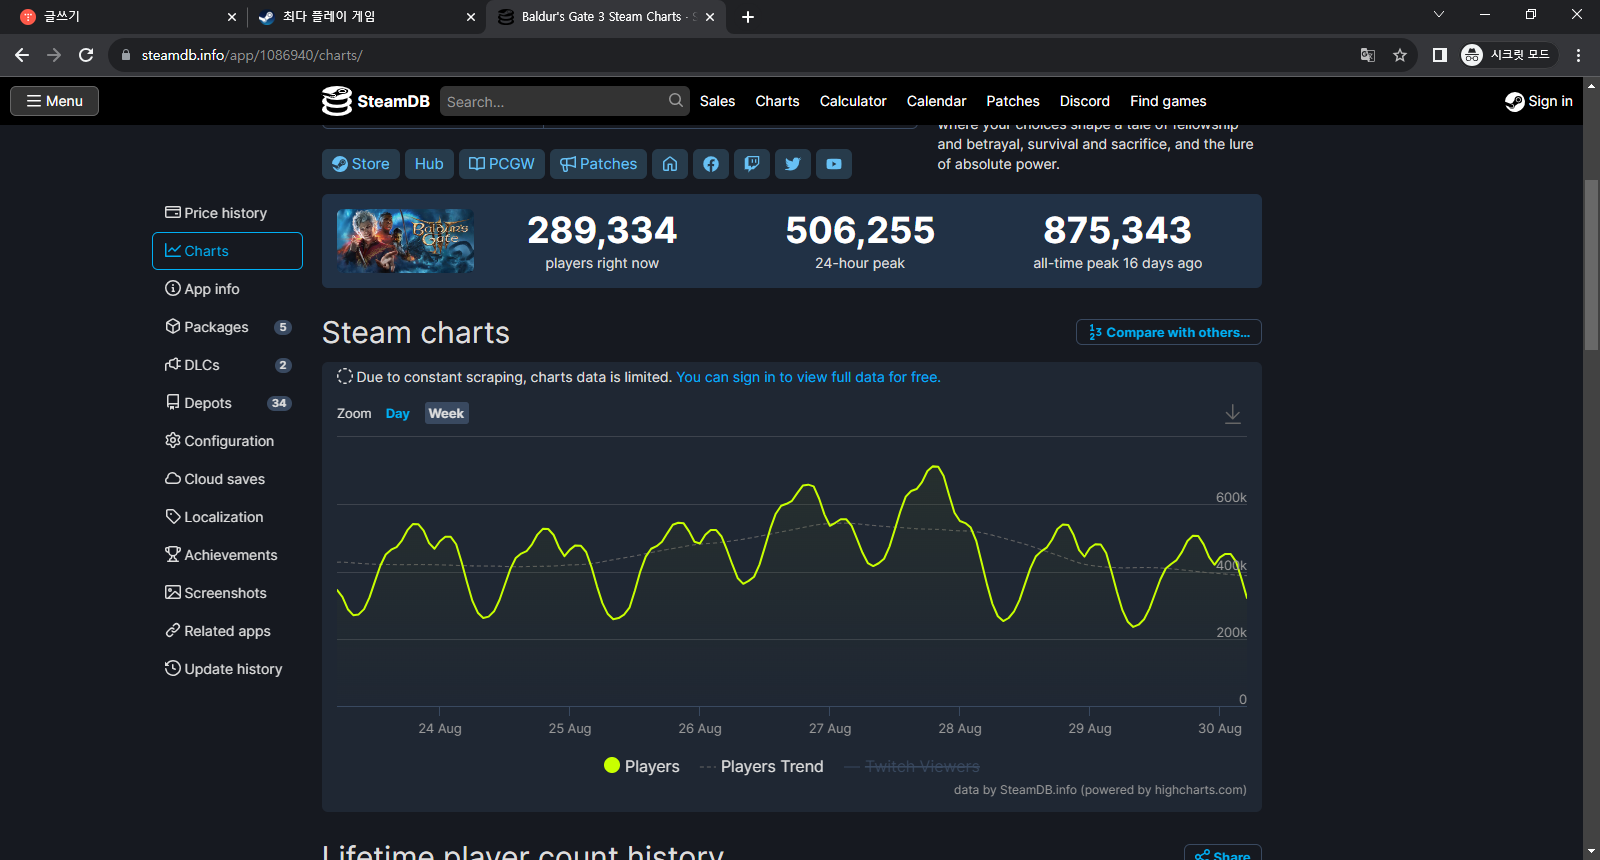
Task: Toggle the Players Trend series in legend
Action: pyautogui.click(x=762, y=766)
